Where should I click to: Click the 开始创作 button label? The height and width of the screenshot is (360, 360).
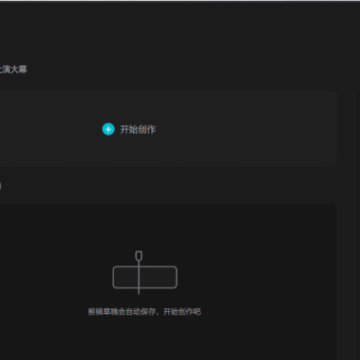[x=138, y=129]
